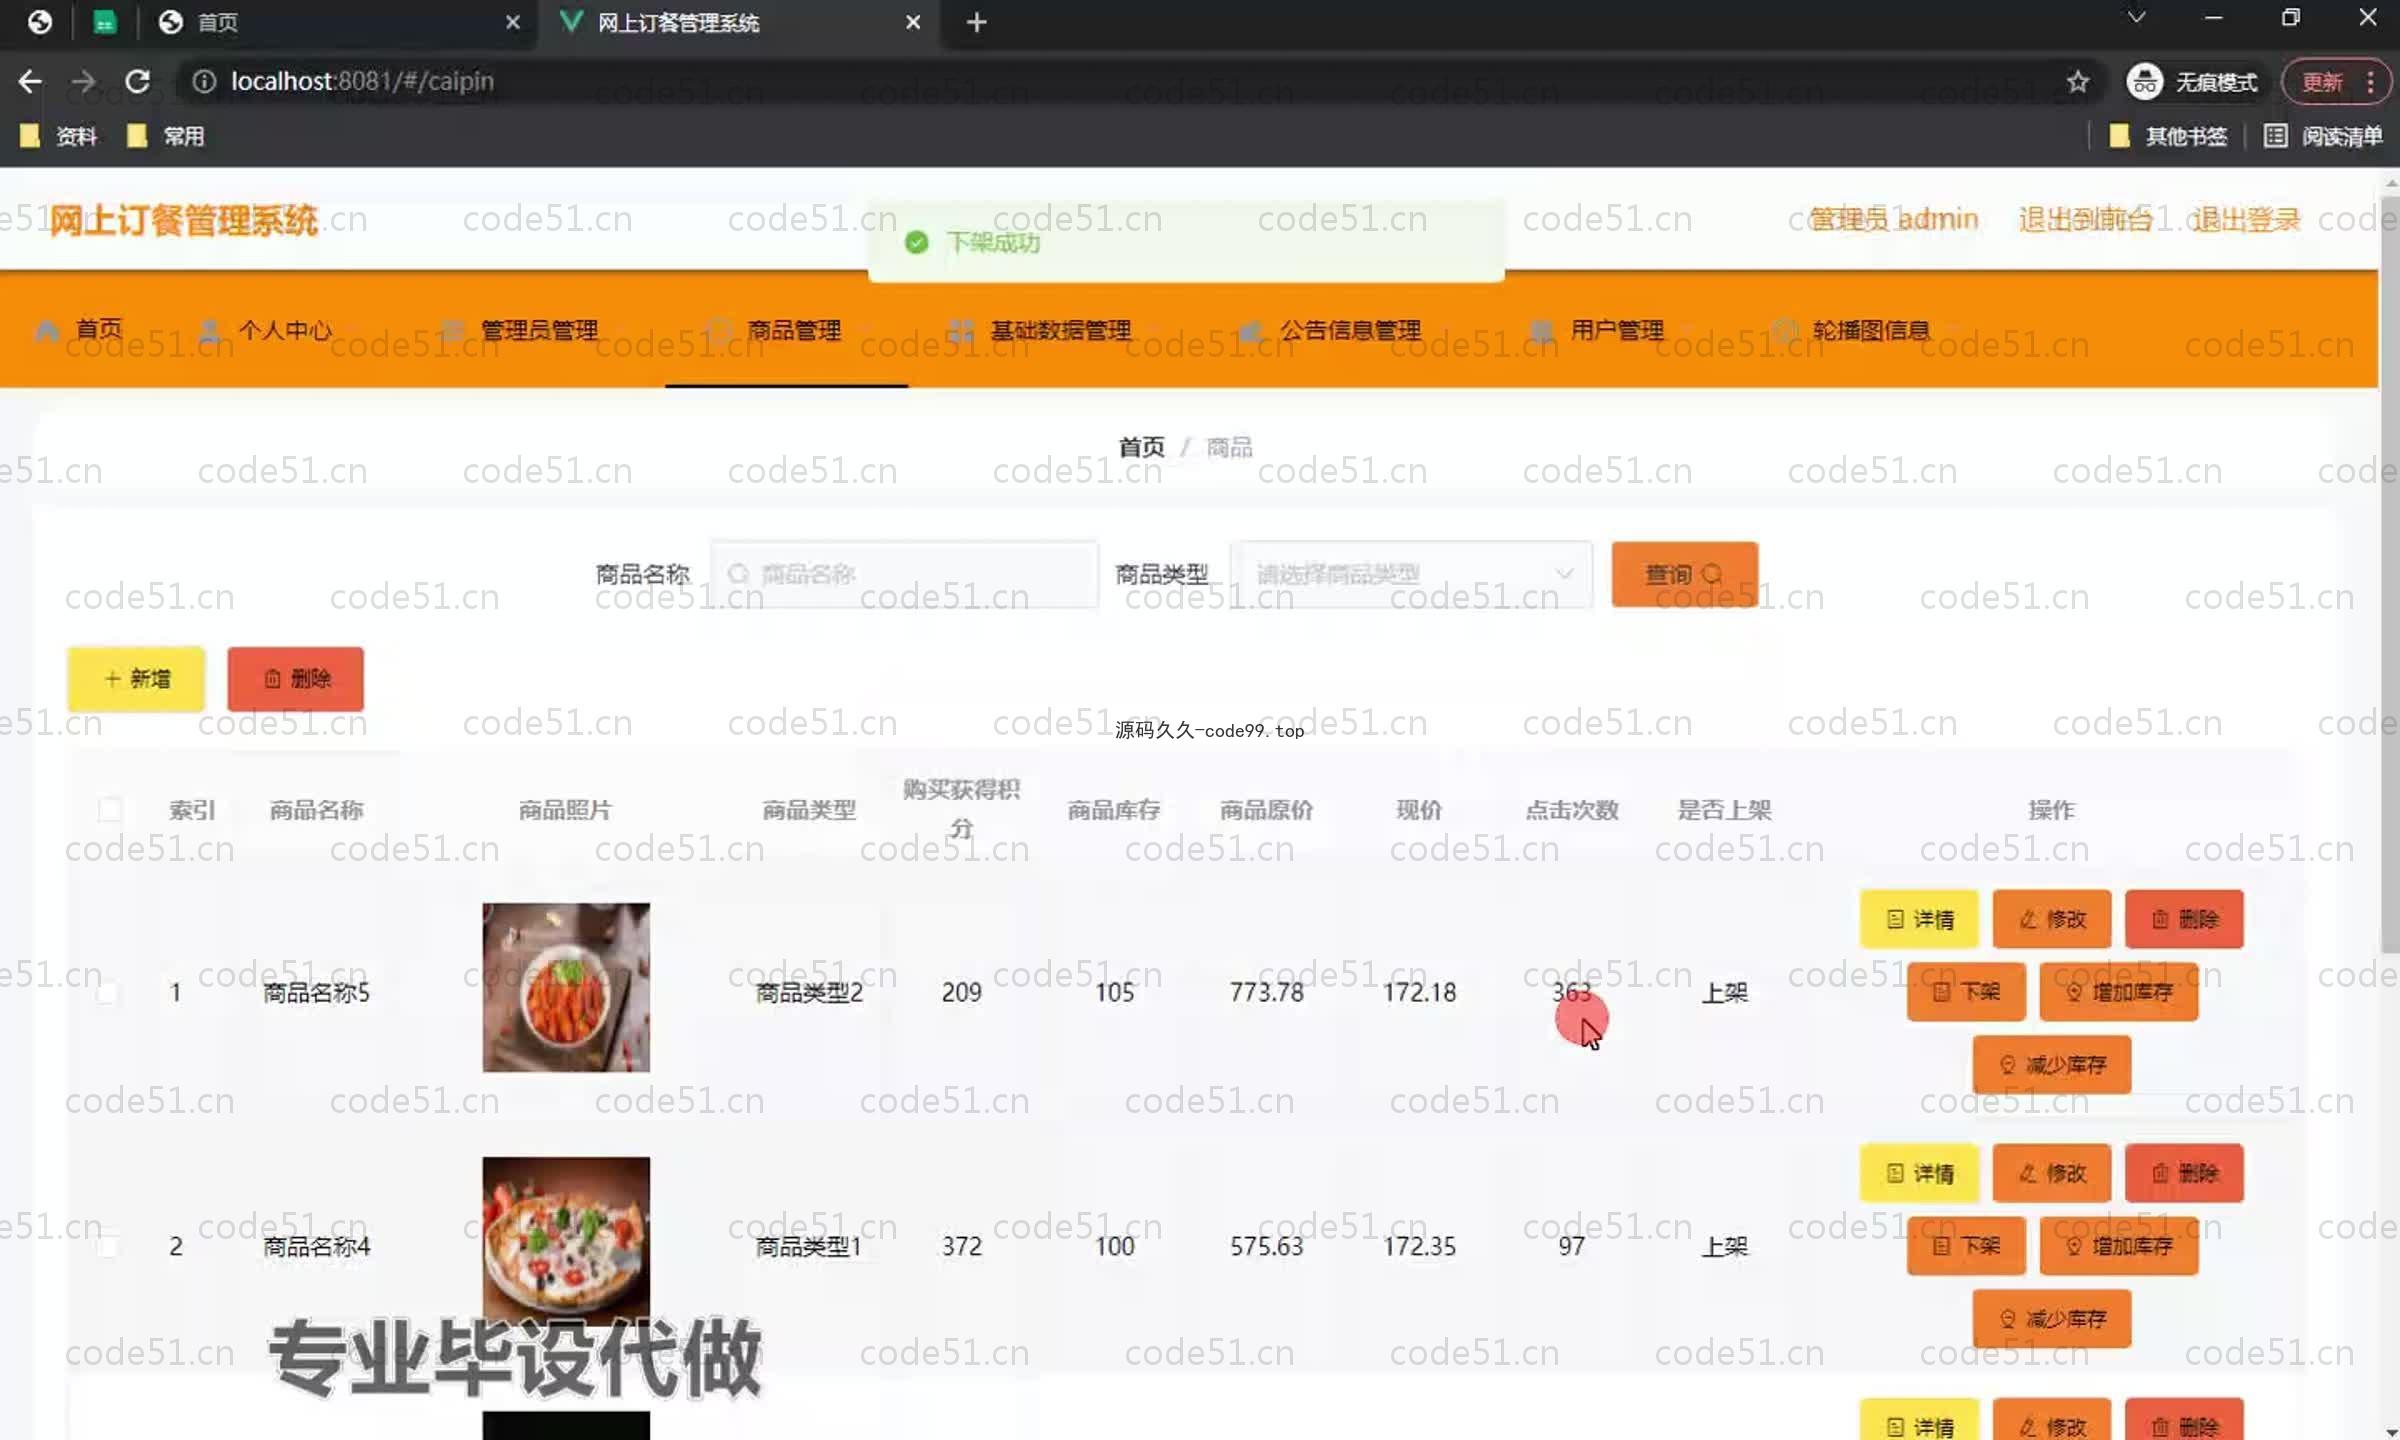Click the browser back arrow
The height and width of the screenshot is (1440, 2400).
30,81
